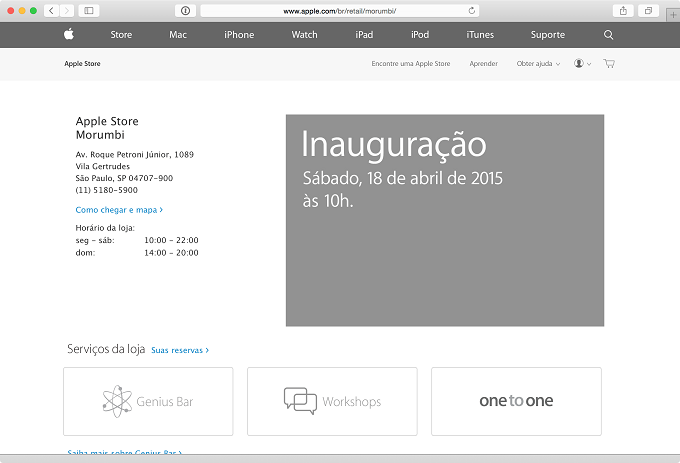Toggle the Safari sidebar button

[x=89, y=10]
